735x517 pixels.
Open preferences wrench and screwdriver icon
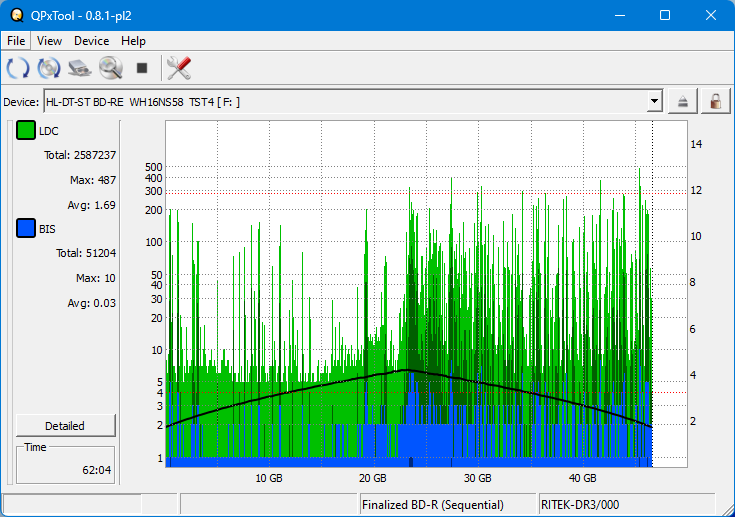click(x=179, y=68)
